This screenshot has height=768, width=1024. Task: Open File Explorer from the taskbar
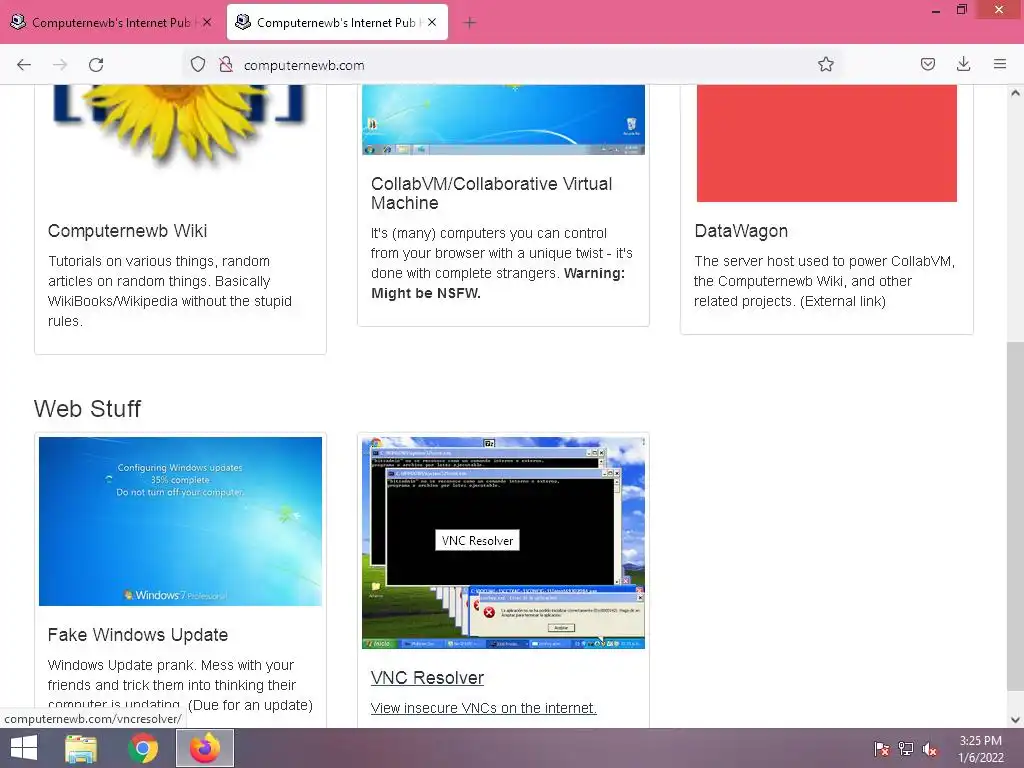coord(81,748)
